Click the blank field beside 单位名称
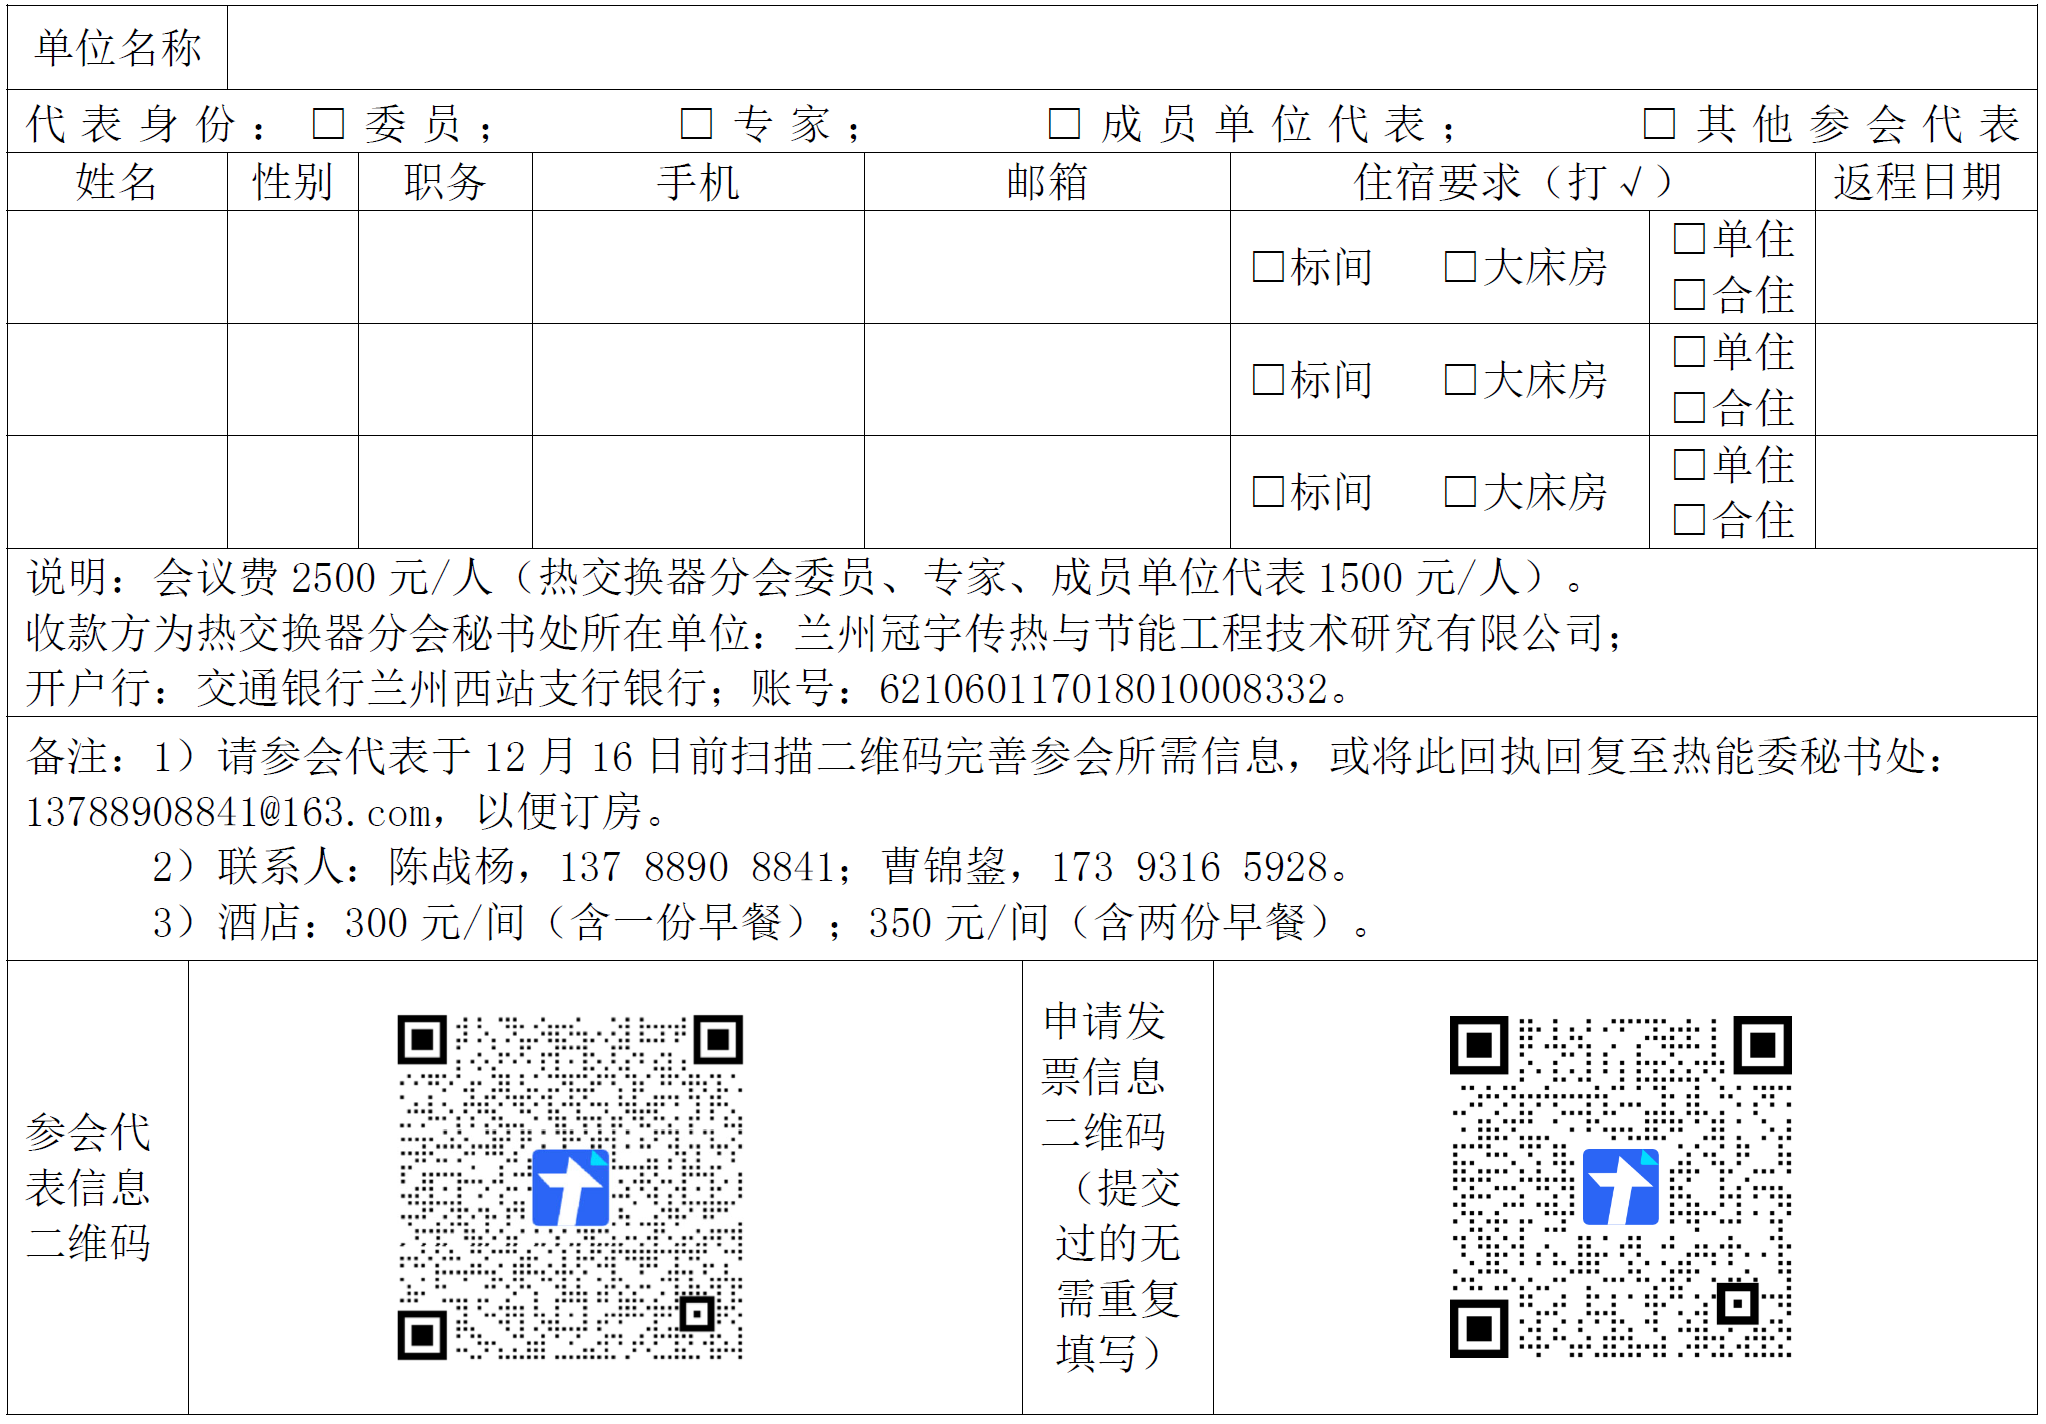The height and width of the screenshot is (1424, 2046). click(x=1132, y=48)
